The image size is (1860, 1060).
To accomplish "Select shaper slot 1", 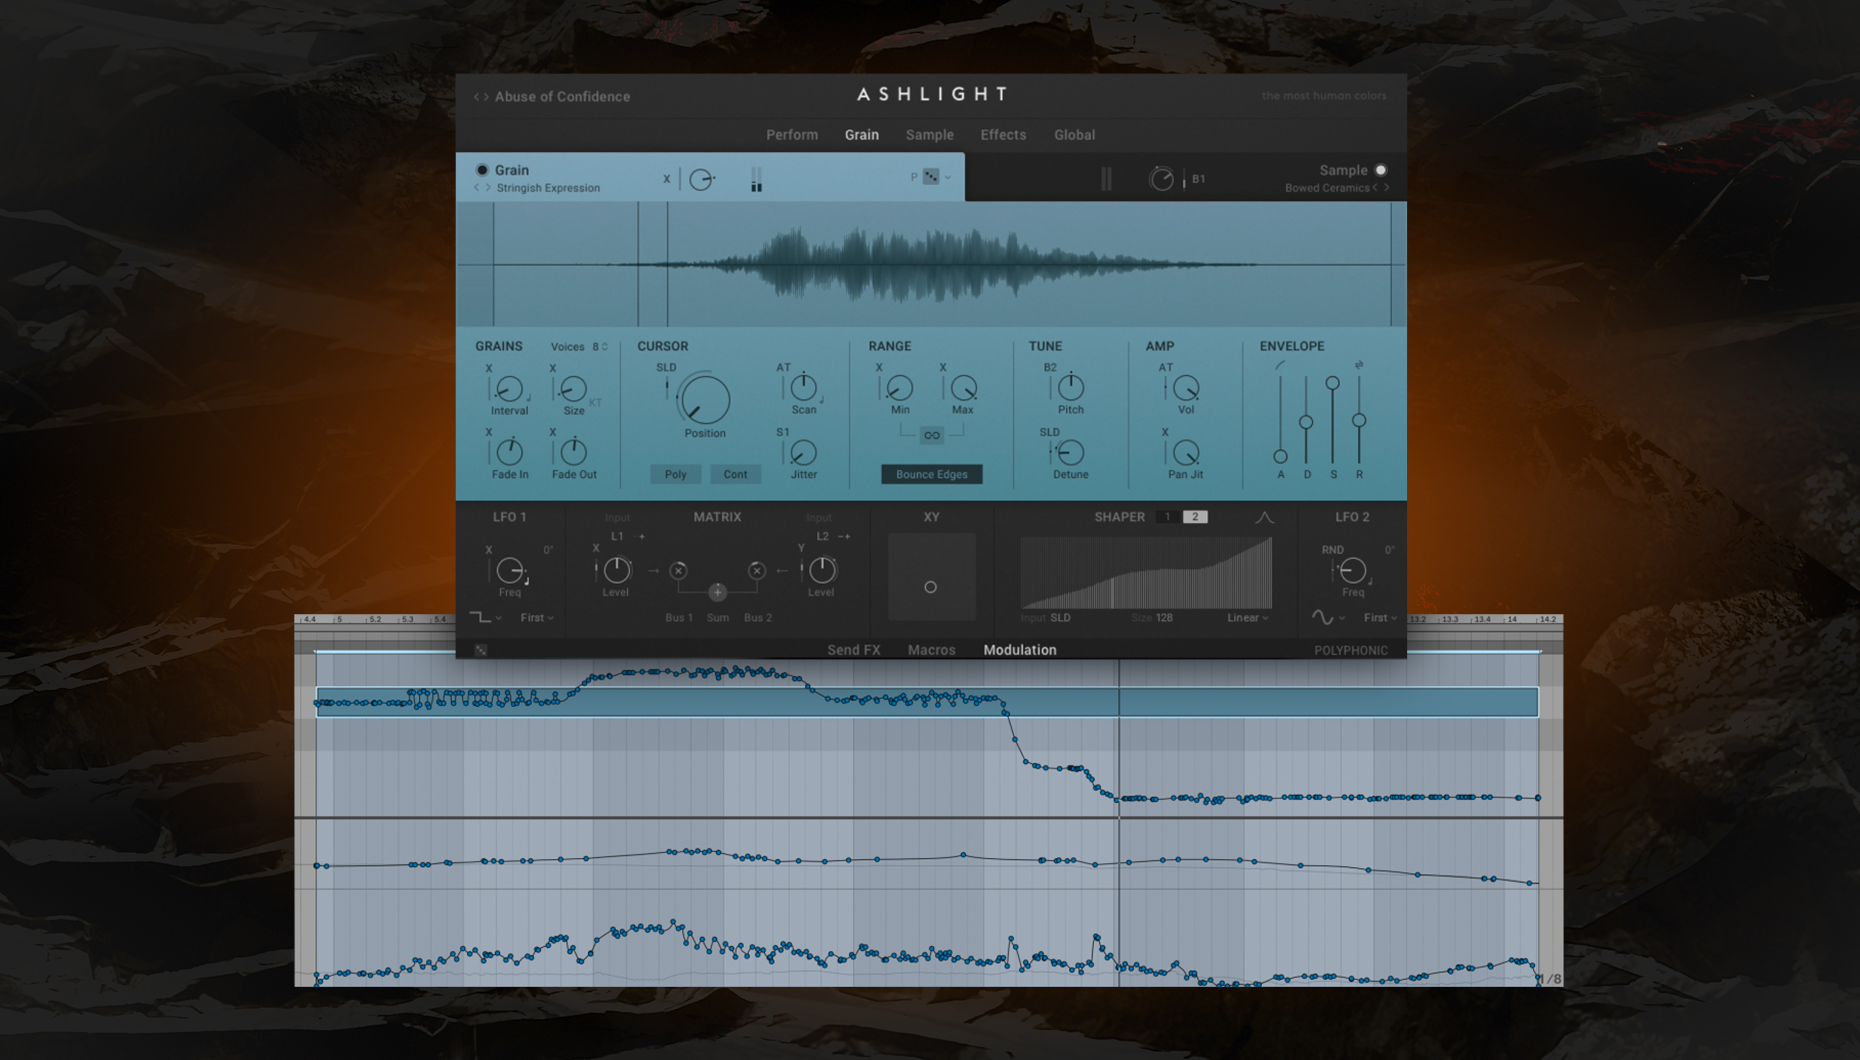I will pos(1166,517).
